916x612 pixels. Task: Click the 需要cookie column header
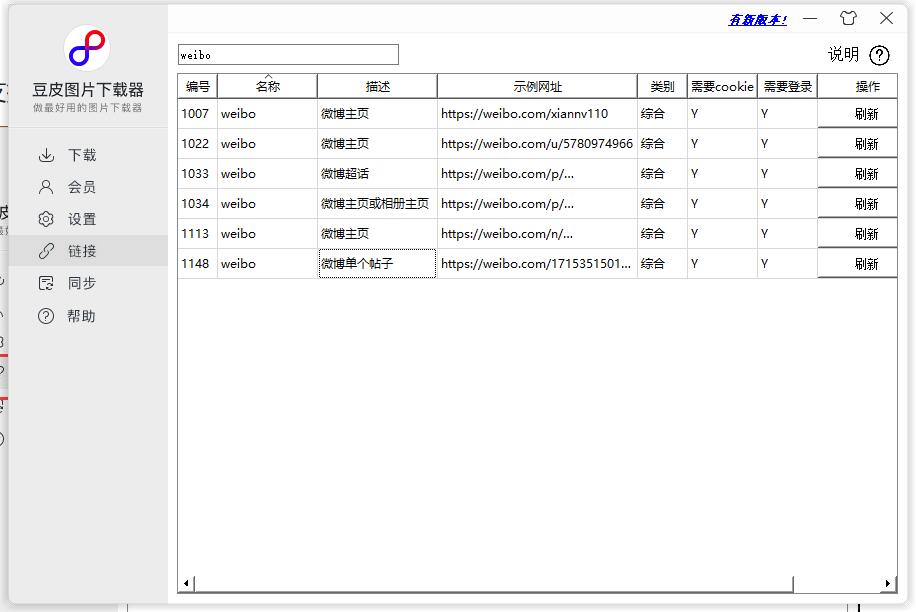pyautogui.click(x=722, y=86)
